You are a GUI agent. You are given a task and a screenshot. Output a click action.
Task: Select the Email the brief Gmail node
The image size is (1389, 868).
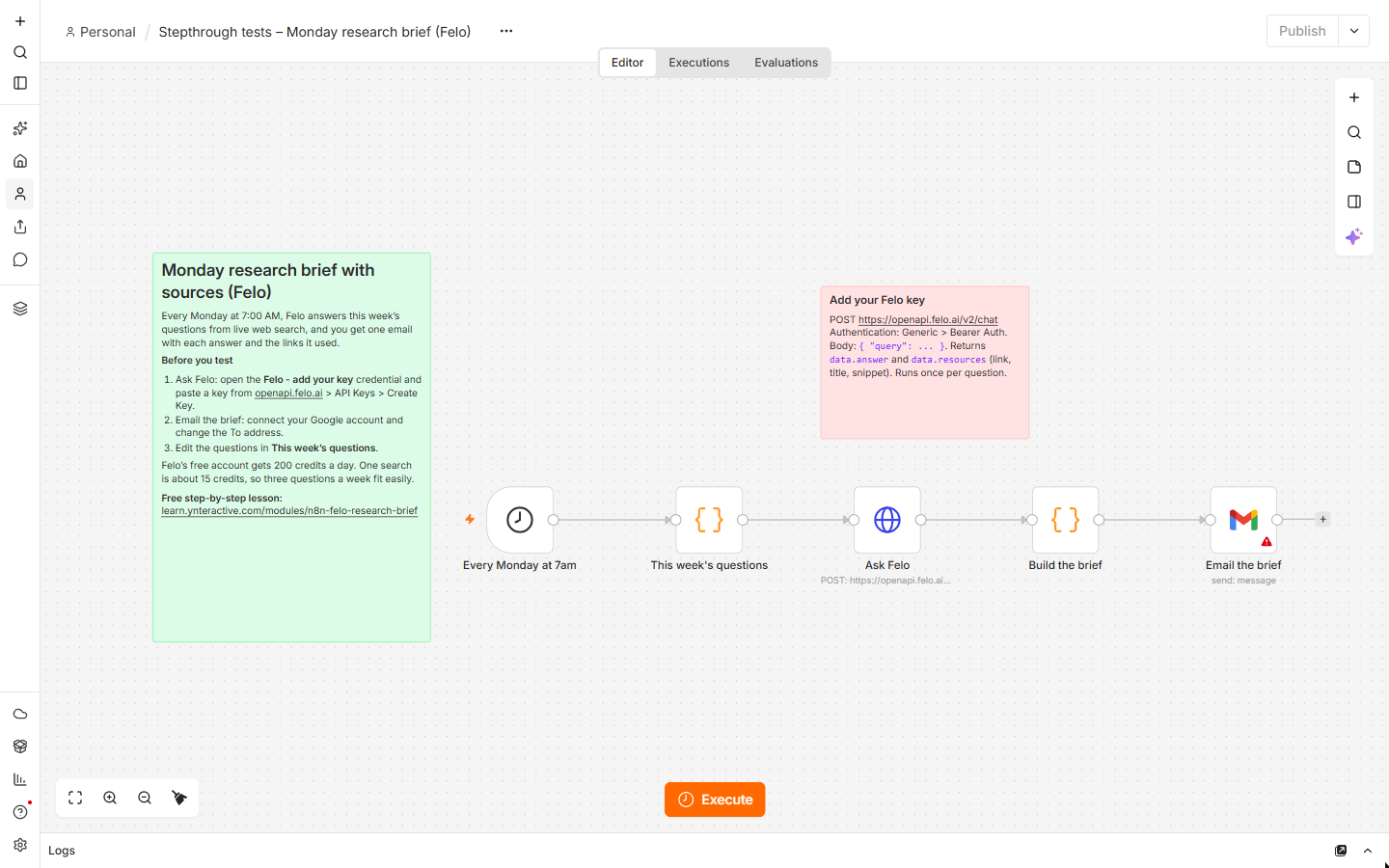pyautogui.click(x=1243, y=520)
